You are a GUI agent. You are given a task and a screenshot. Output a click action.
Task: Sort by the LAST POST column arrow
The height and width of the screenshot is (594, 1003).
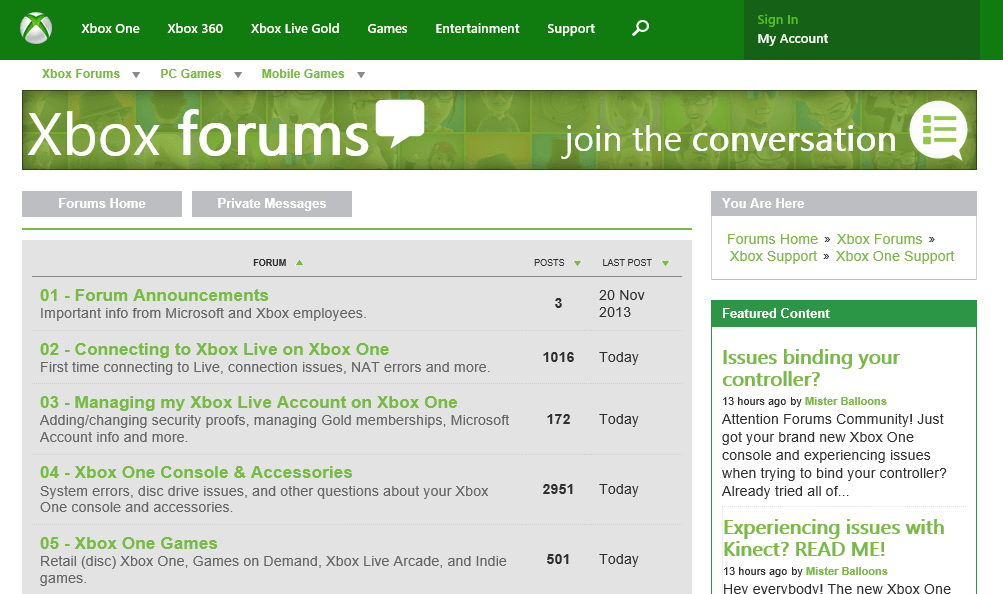(x=665, y=263)
